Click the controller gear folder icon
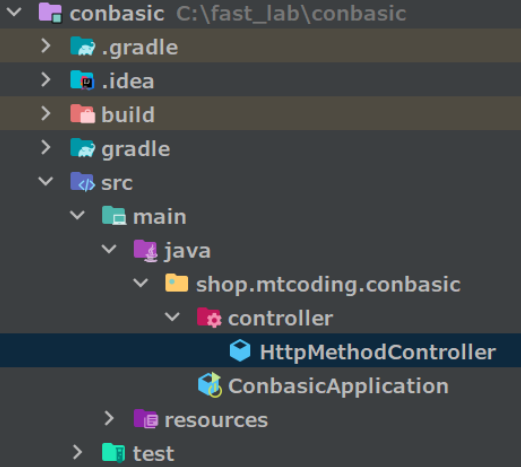Image resolution: width=521 pixels, height=467 pixels. click(x=209, y=318)
